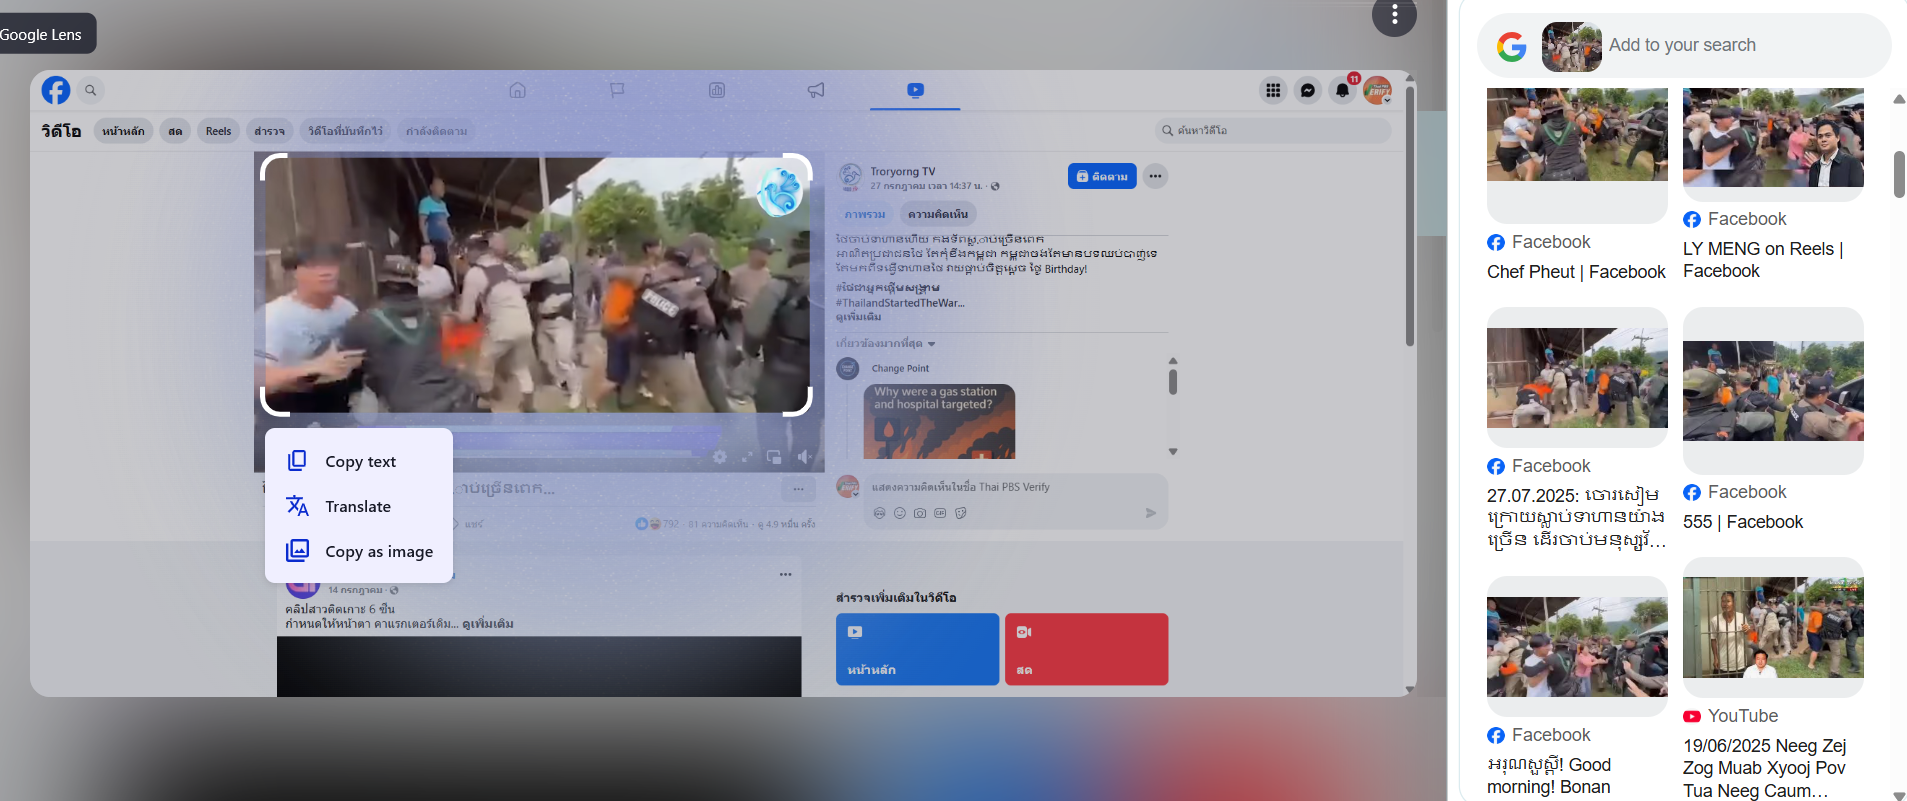1907x801 pixels.
Task: Click the ค้นหาวิดีโอ search field
Action: click(x=1272, y=130)
